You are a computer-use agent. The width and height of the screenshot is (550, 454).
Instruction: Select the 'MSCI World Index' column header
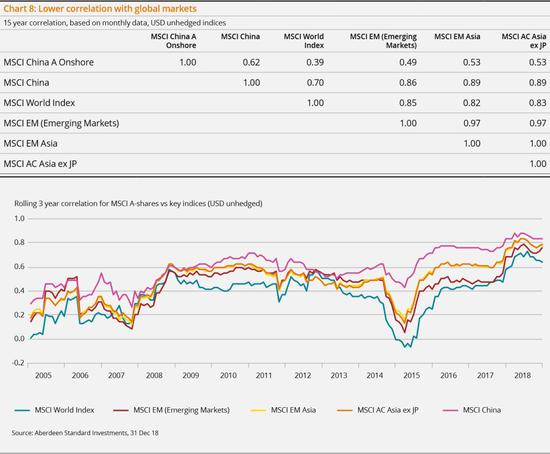pos(304,41)
